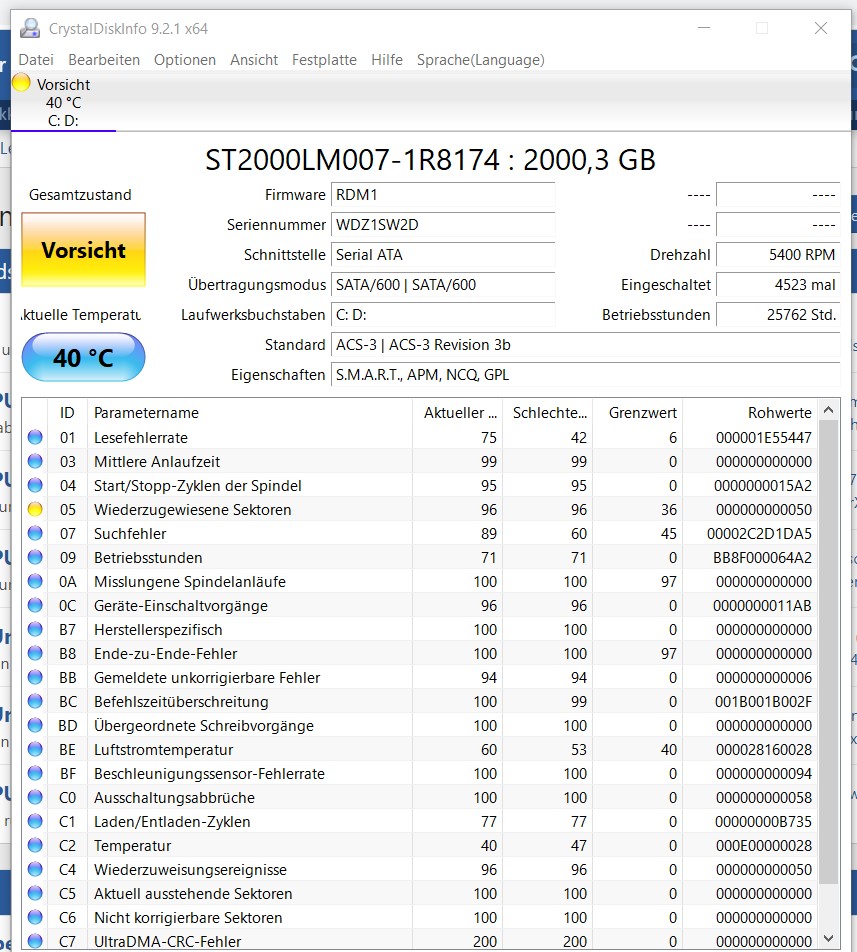This screenshot has height=952, width=857.
Task: Click the Eigenschaften field with S.M.A.R.T., APM
Action: click(586, 375)
